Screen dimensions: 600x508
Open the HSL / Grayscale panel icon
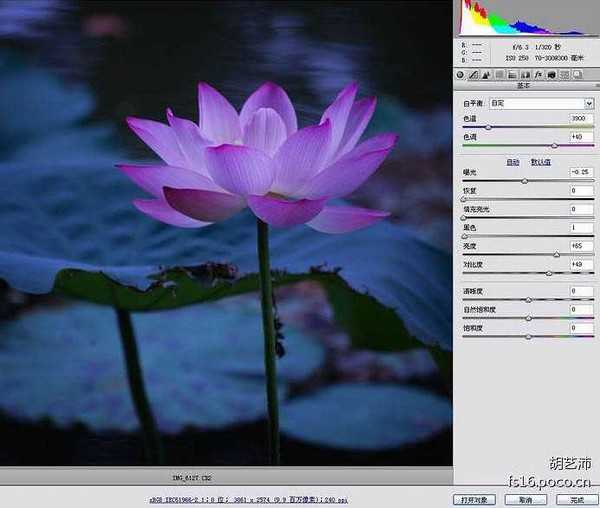pos(500,75)
